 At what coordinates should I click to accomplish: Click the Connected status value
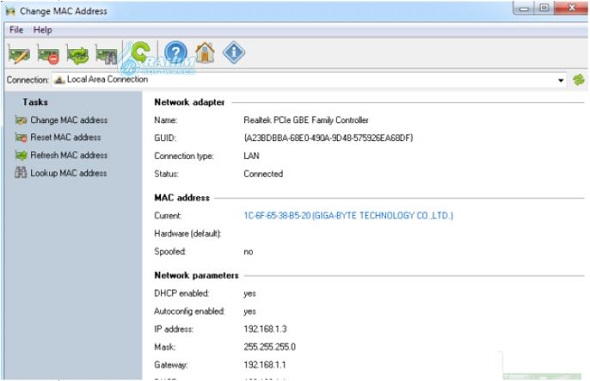click(x=263, y=174)
